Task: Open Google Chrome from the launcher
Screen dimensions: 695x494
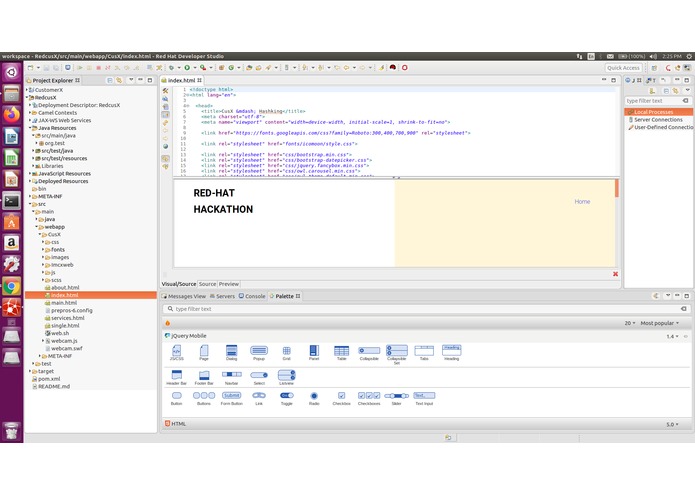Action: click(12, 286)
